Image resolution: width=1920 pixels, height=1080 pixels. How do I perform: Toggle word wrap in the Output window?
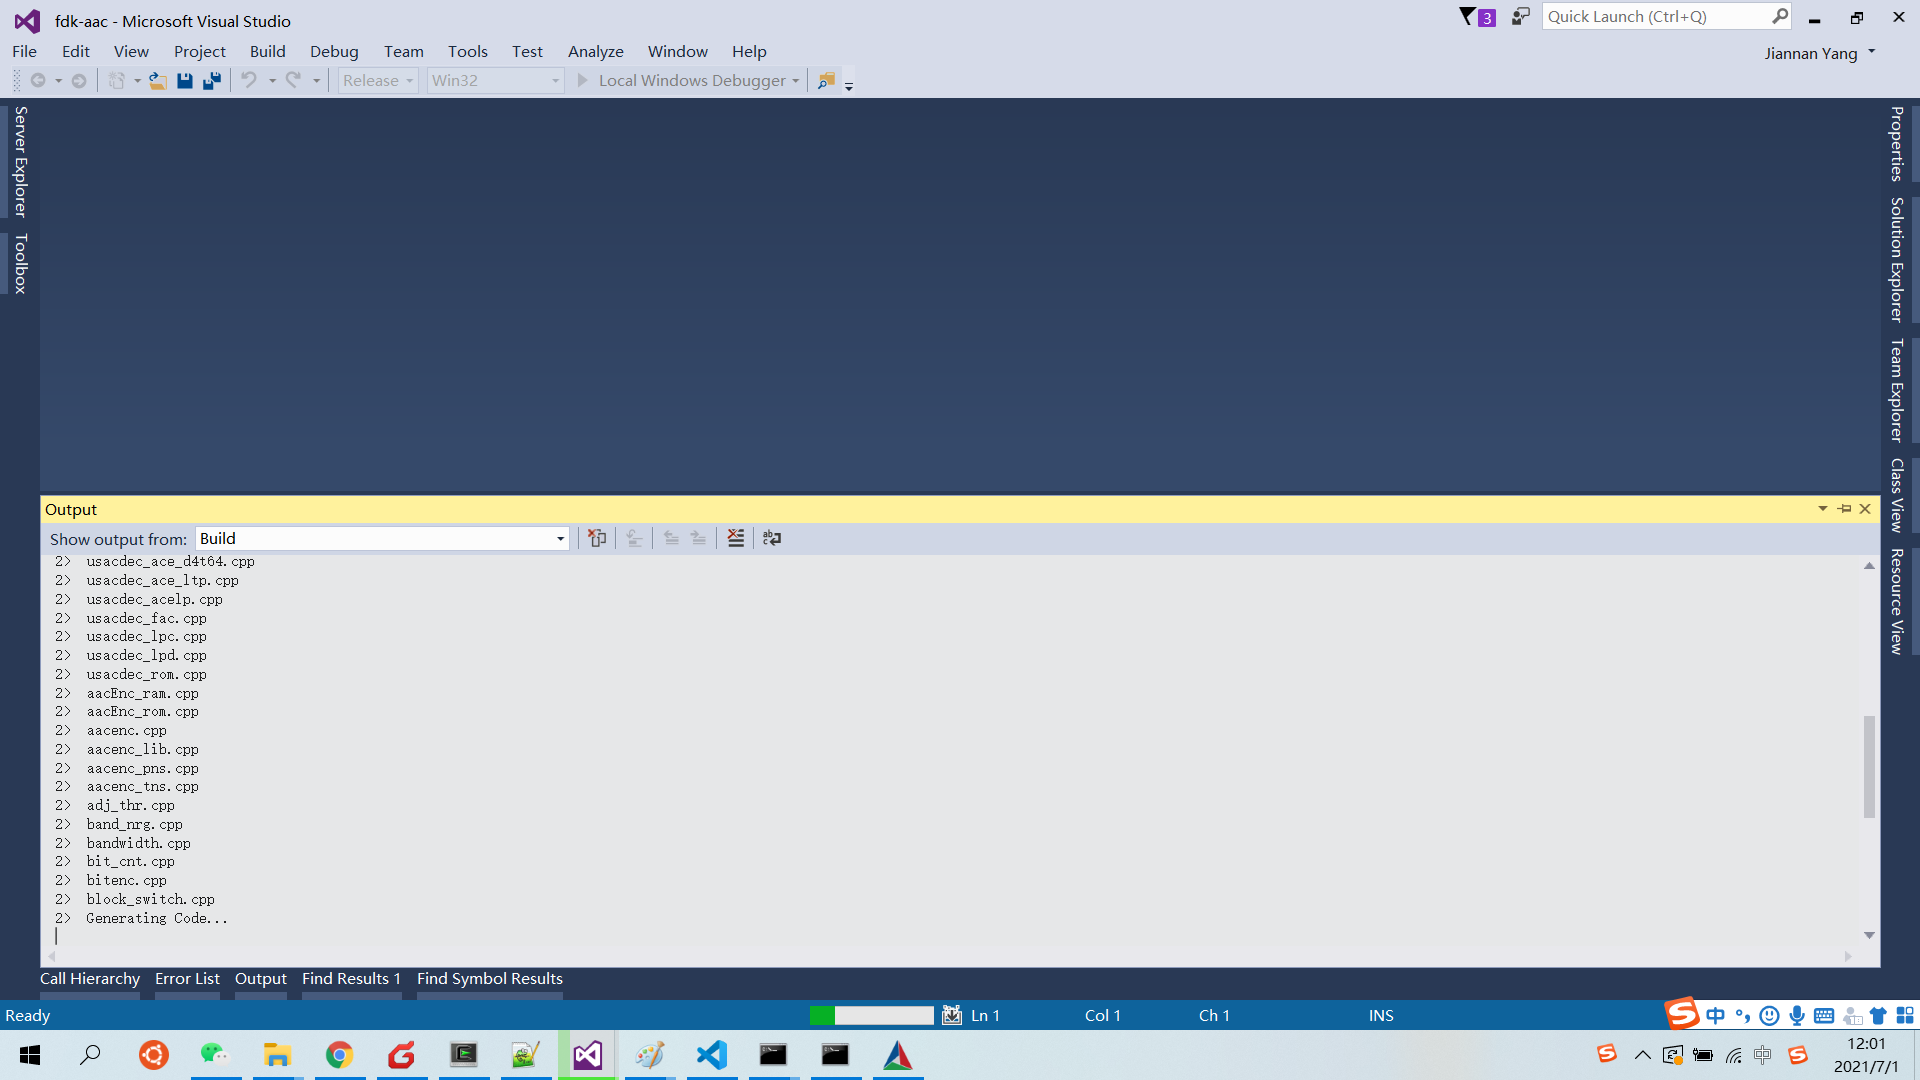(772, 538)
